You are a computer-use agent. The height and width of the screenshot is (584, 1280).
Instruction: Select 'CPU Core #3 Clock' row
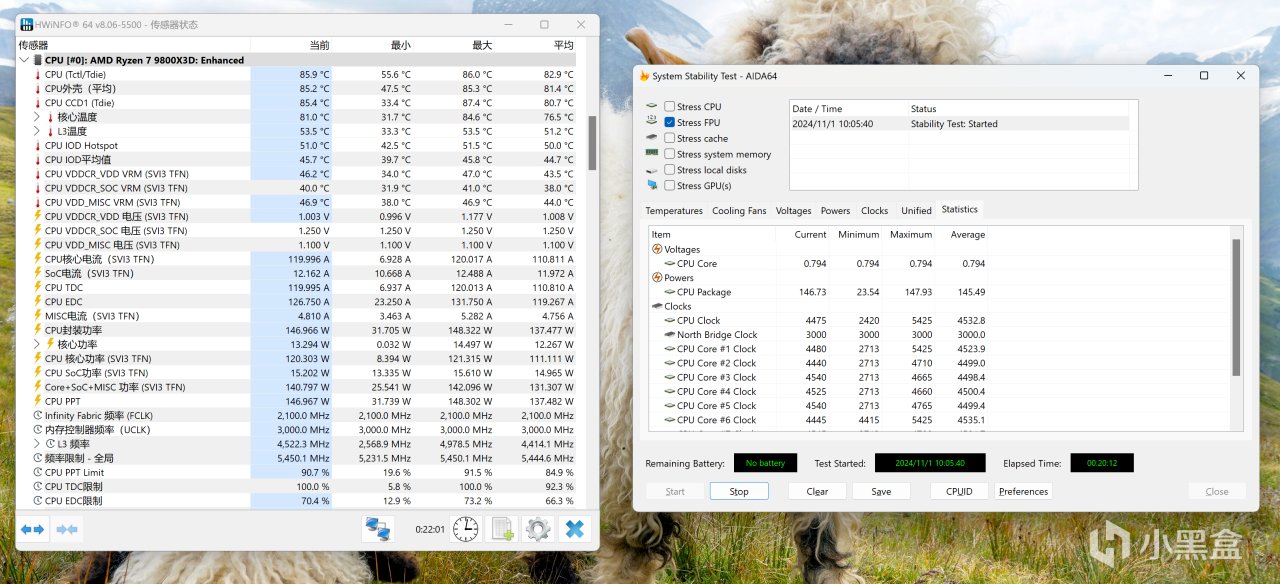818,377
